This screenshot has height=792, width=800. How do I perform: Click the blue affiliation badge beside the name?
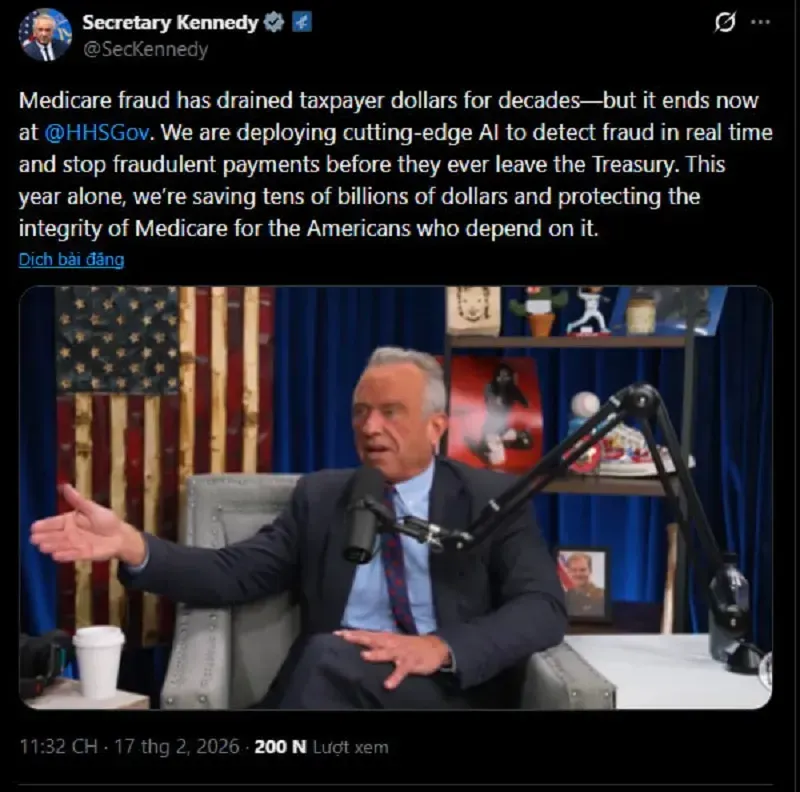tap(302, 22)
